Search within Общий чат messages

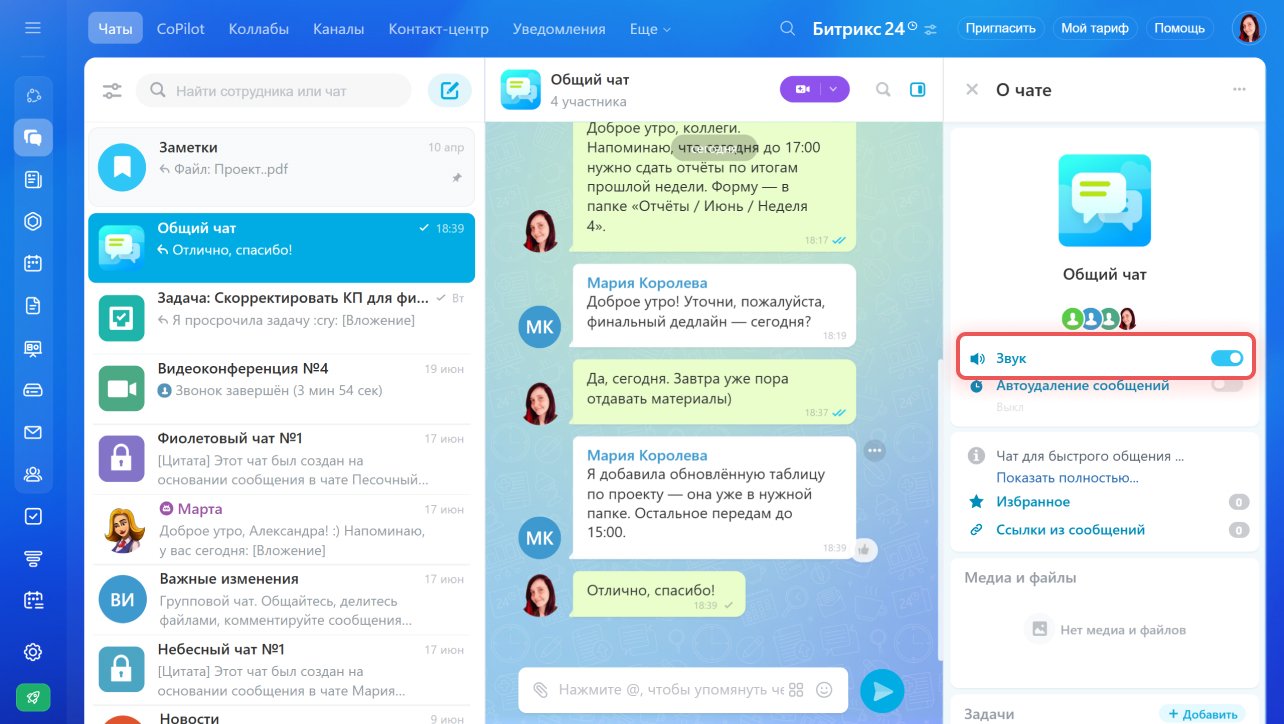pos(883,89)
